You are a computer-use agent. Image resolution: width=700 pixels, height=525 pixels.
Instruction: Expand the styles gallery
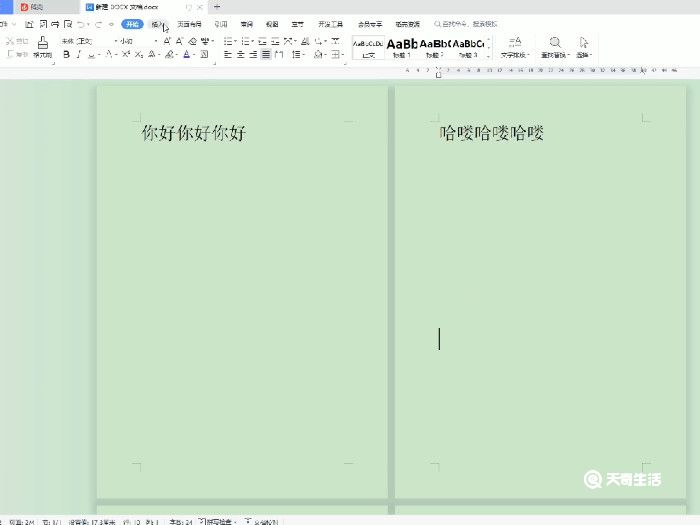point(488,56)
